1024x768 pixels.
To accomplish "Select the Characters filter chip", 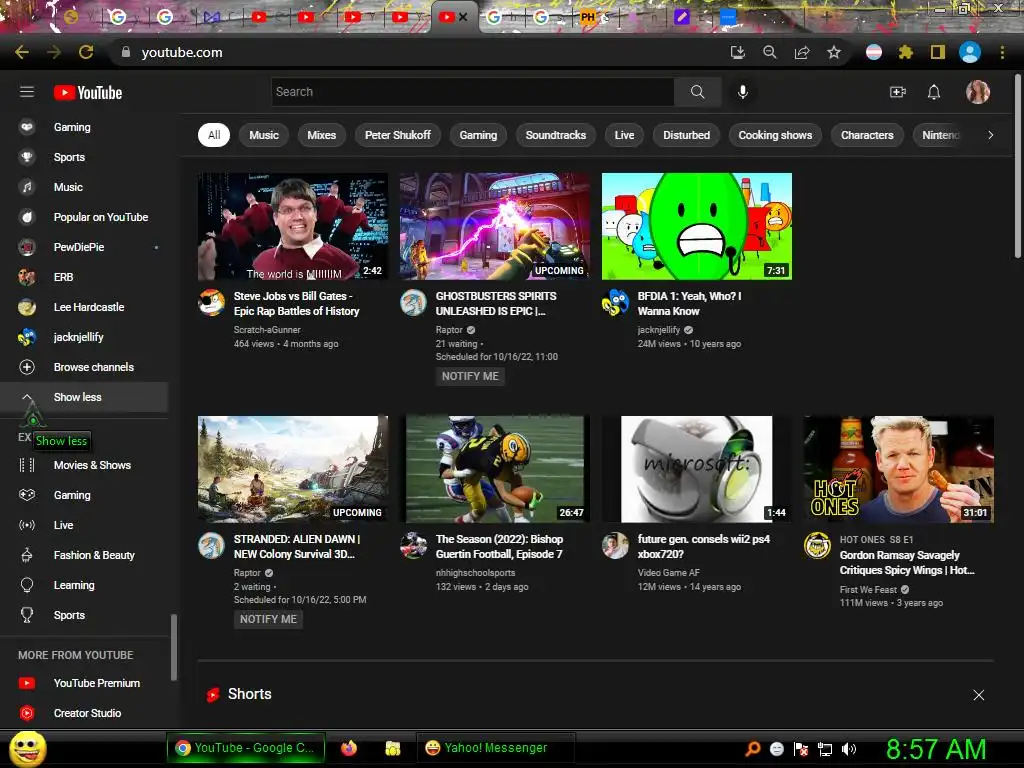I will click(867, 135).
